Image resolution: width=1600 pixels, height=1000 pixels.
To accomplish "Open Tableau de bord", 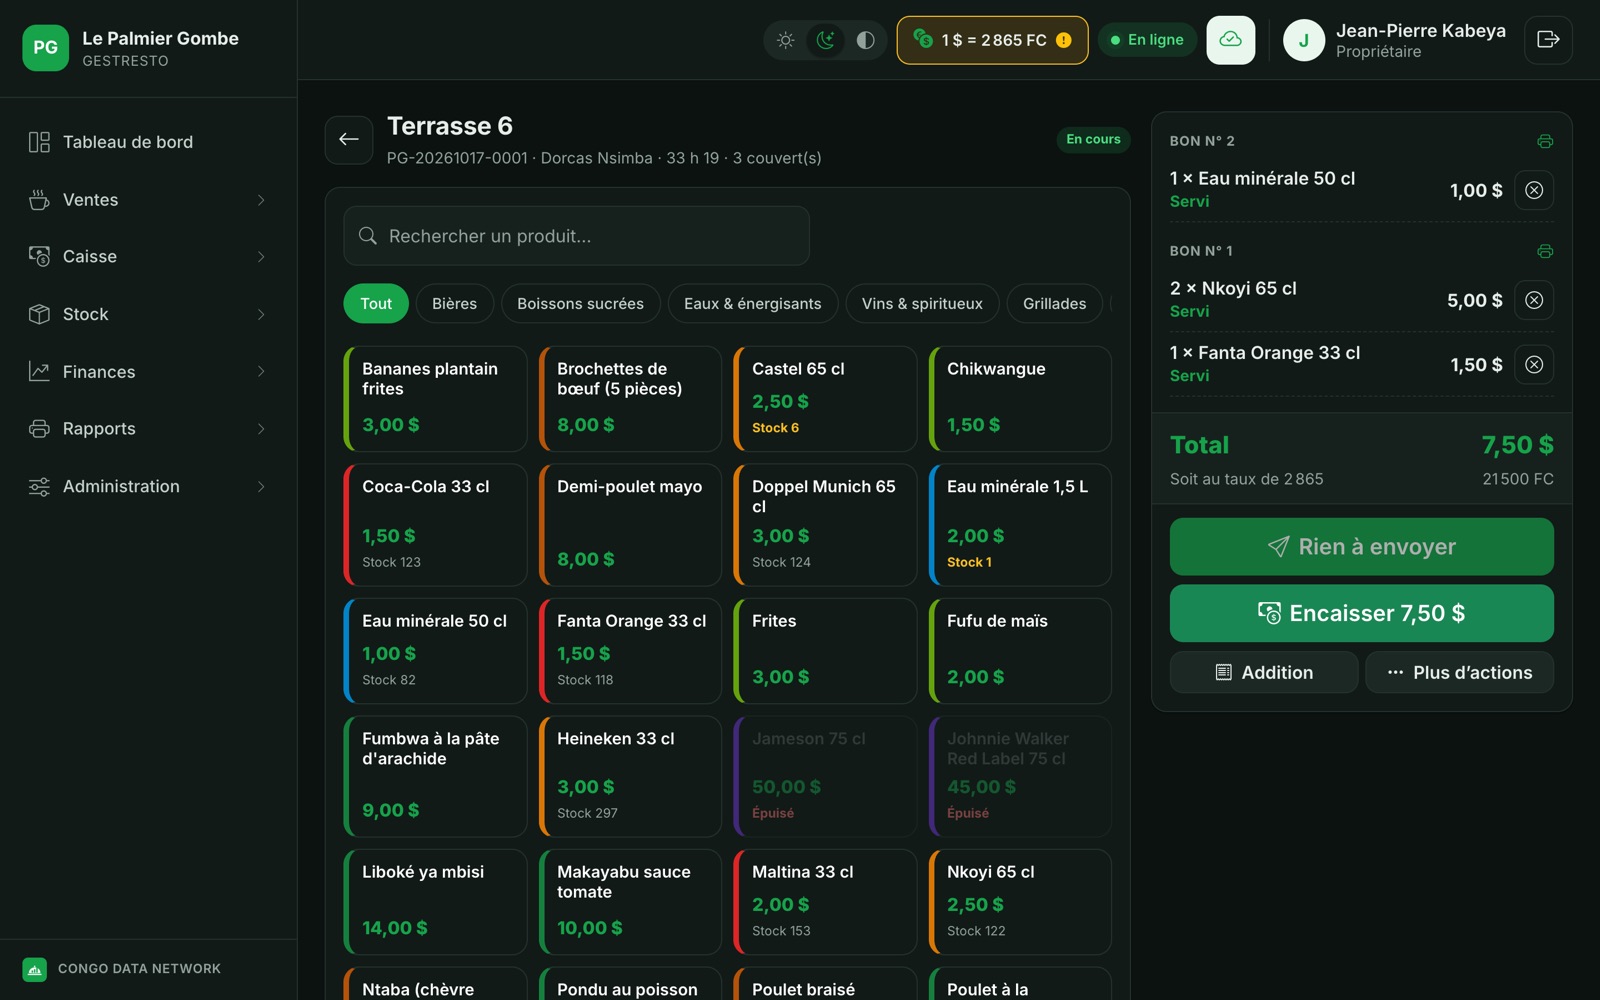I will pyautogui.click(x=148, y=142).
